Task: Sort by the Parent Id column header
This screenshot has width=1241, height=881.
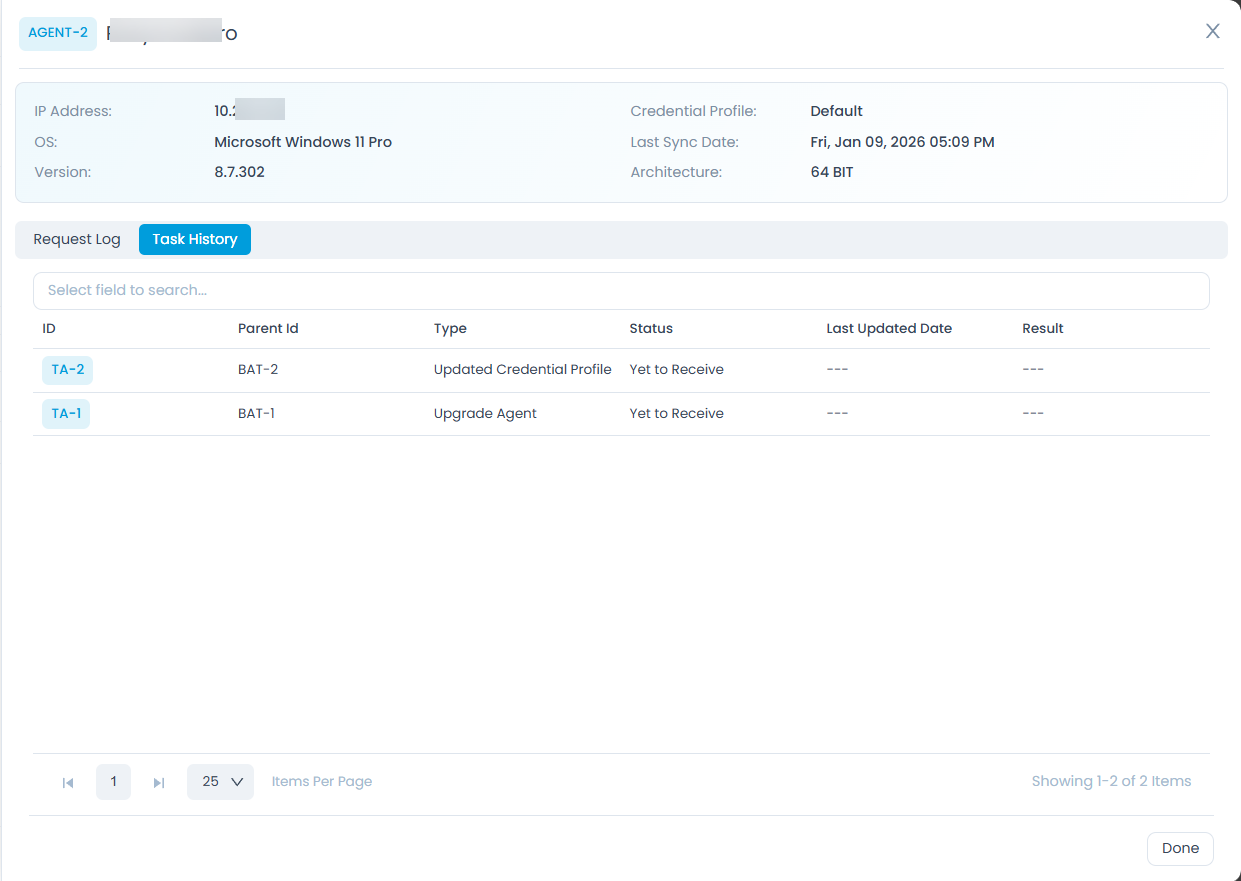Action: [x=268, y=328]
